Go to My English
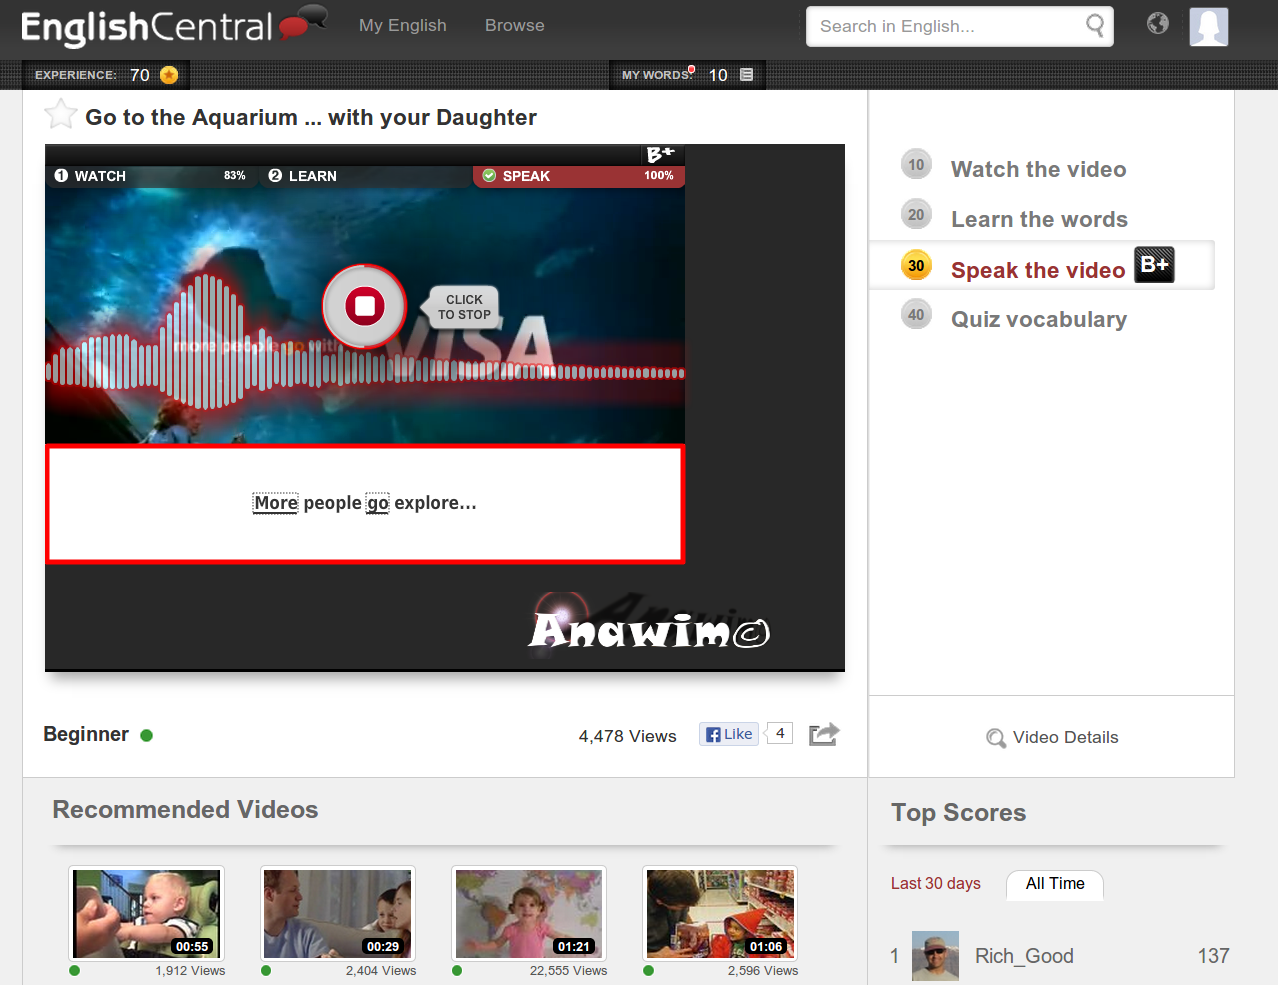Image resolution: width=1278 pixels, height=985 pixels. click(x=402, y=25)
